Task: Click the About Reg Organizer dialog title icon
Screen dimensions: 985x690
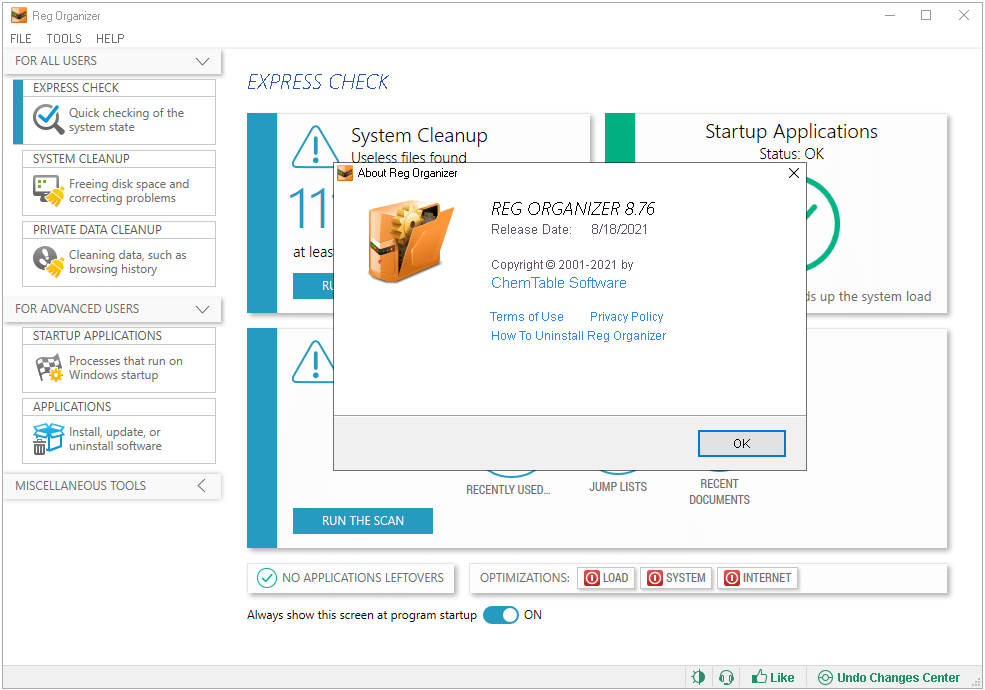Action: tap(345, 173)
